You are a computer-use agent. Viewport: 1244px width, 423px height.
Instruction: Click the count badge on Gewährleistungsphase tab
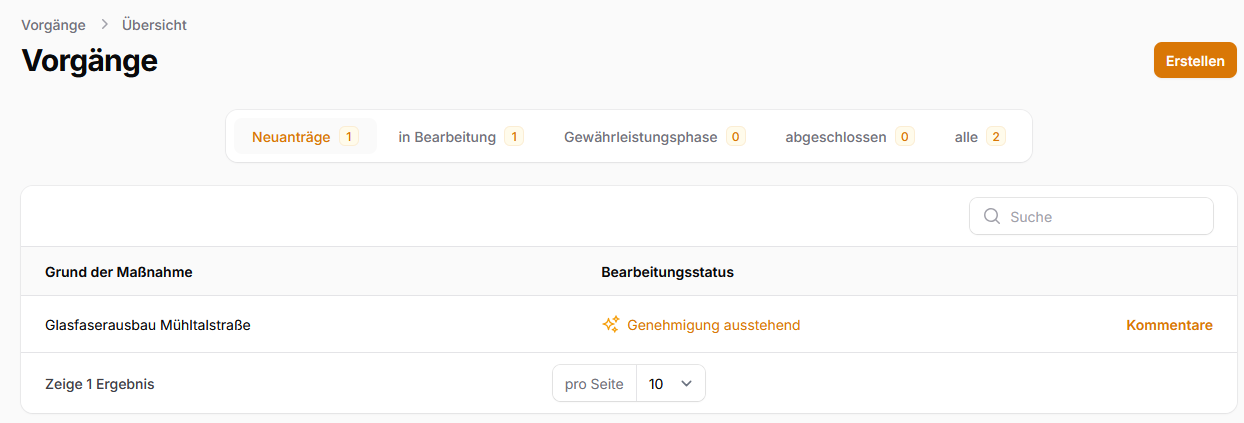[735, 137]
